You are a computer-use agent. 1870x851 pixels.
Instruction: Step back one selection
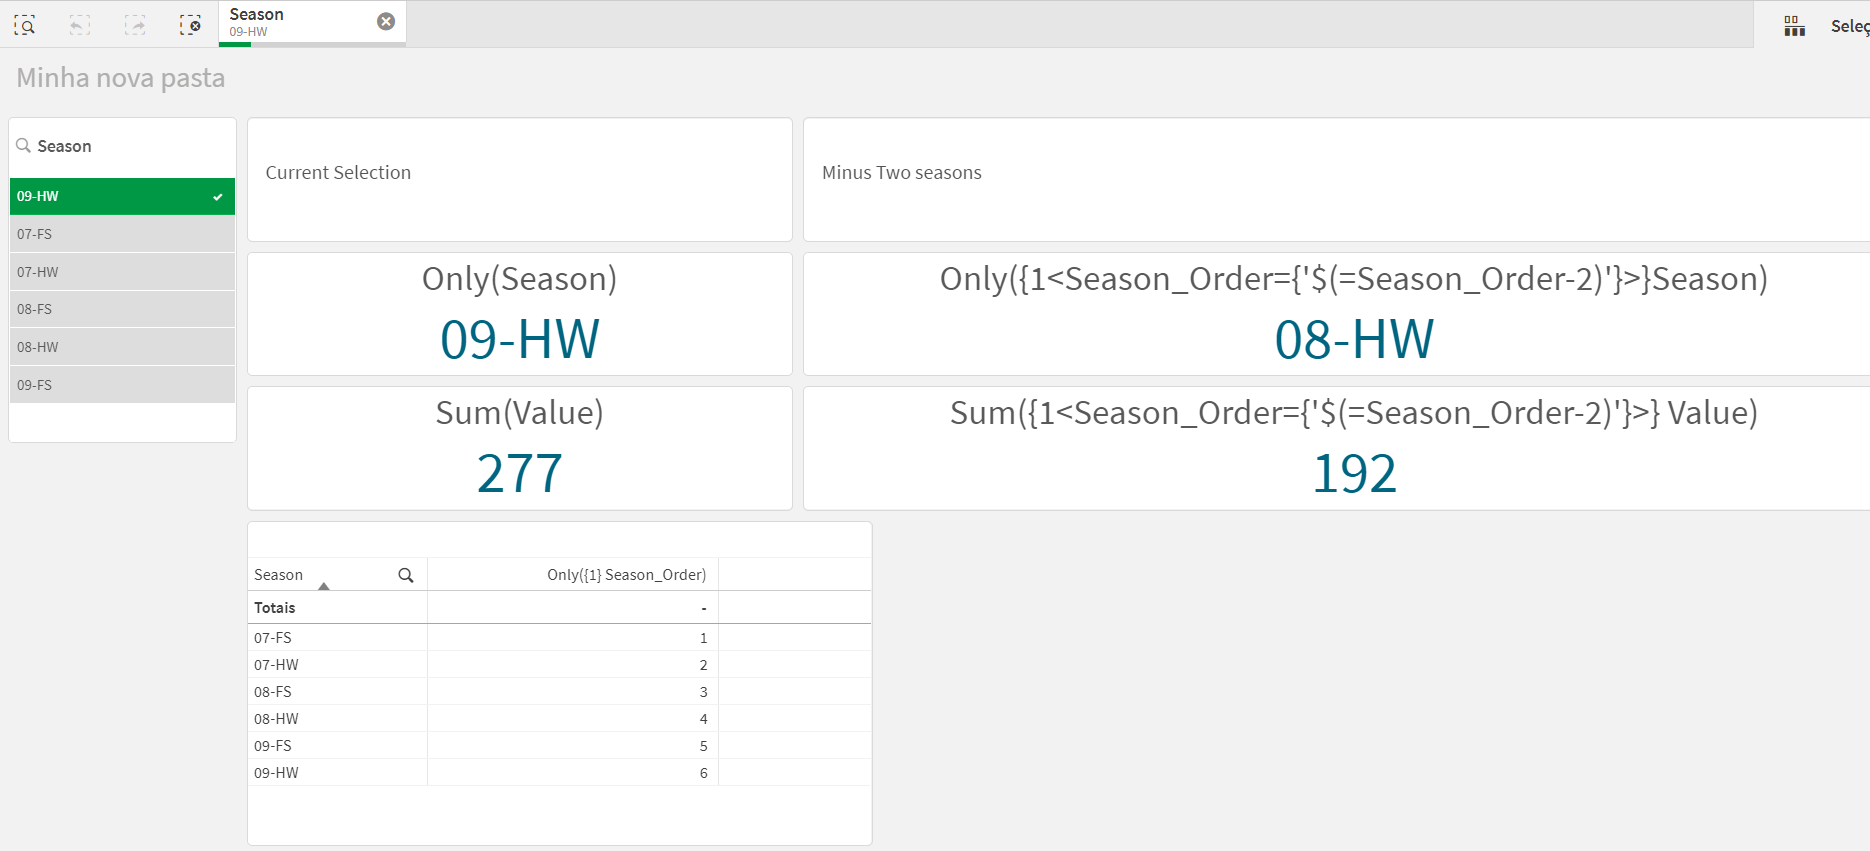point(80,25)
